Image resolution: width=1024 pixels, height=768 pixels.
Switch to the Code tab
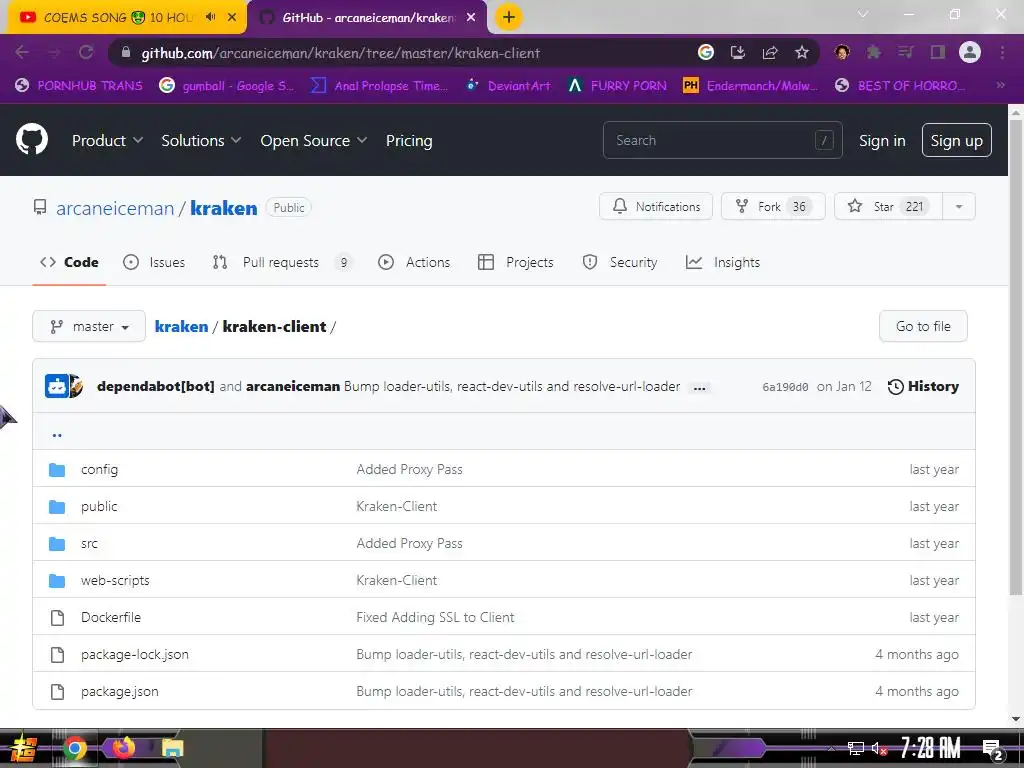tap(69, 262)
